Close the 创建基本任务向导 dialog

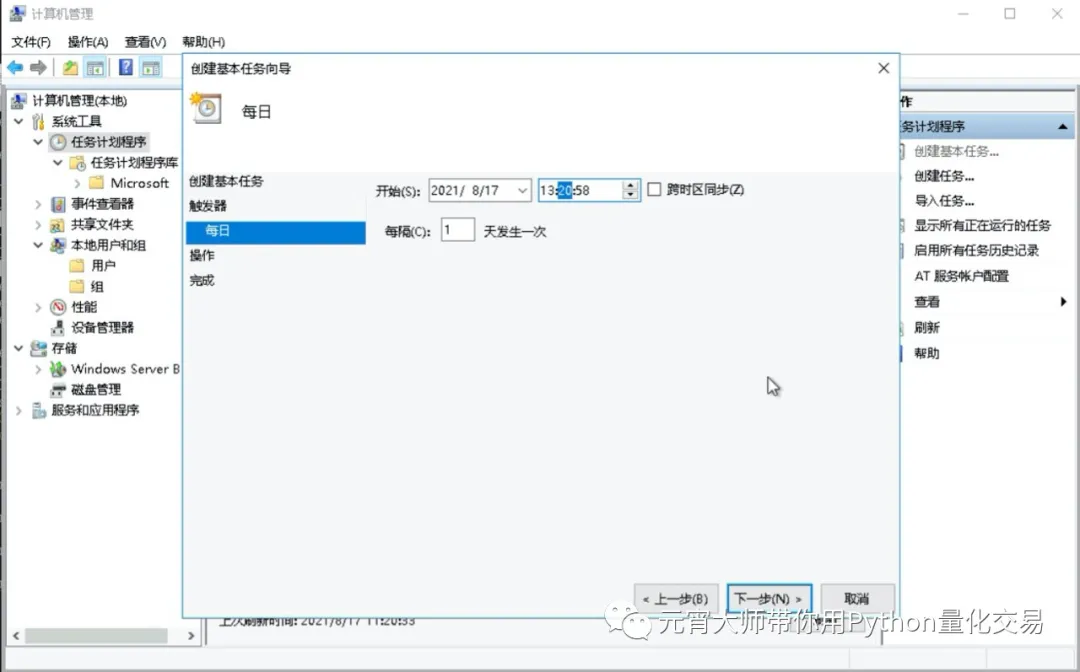[x=884, y=68]
